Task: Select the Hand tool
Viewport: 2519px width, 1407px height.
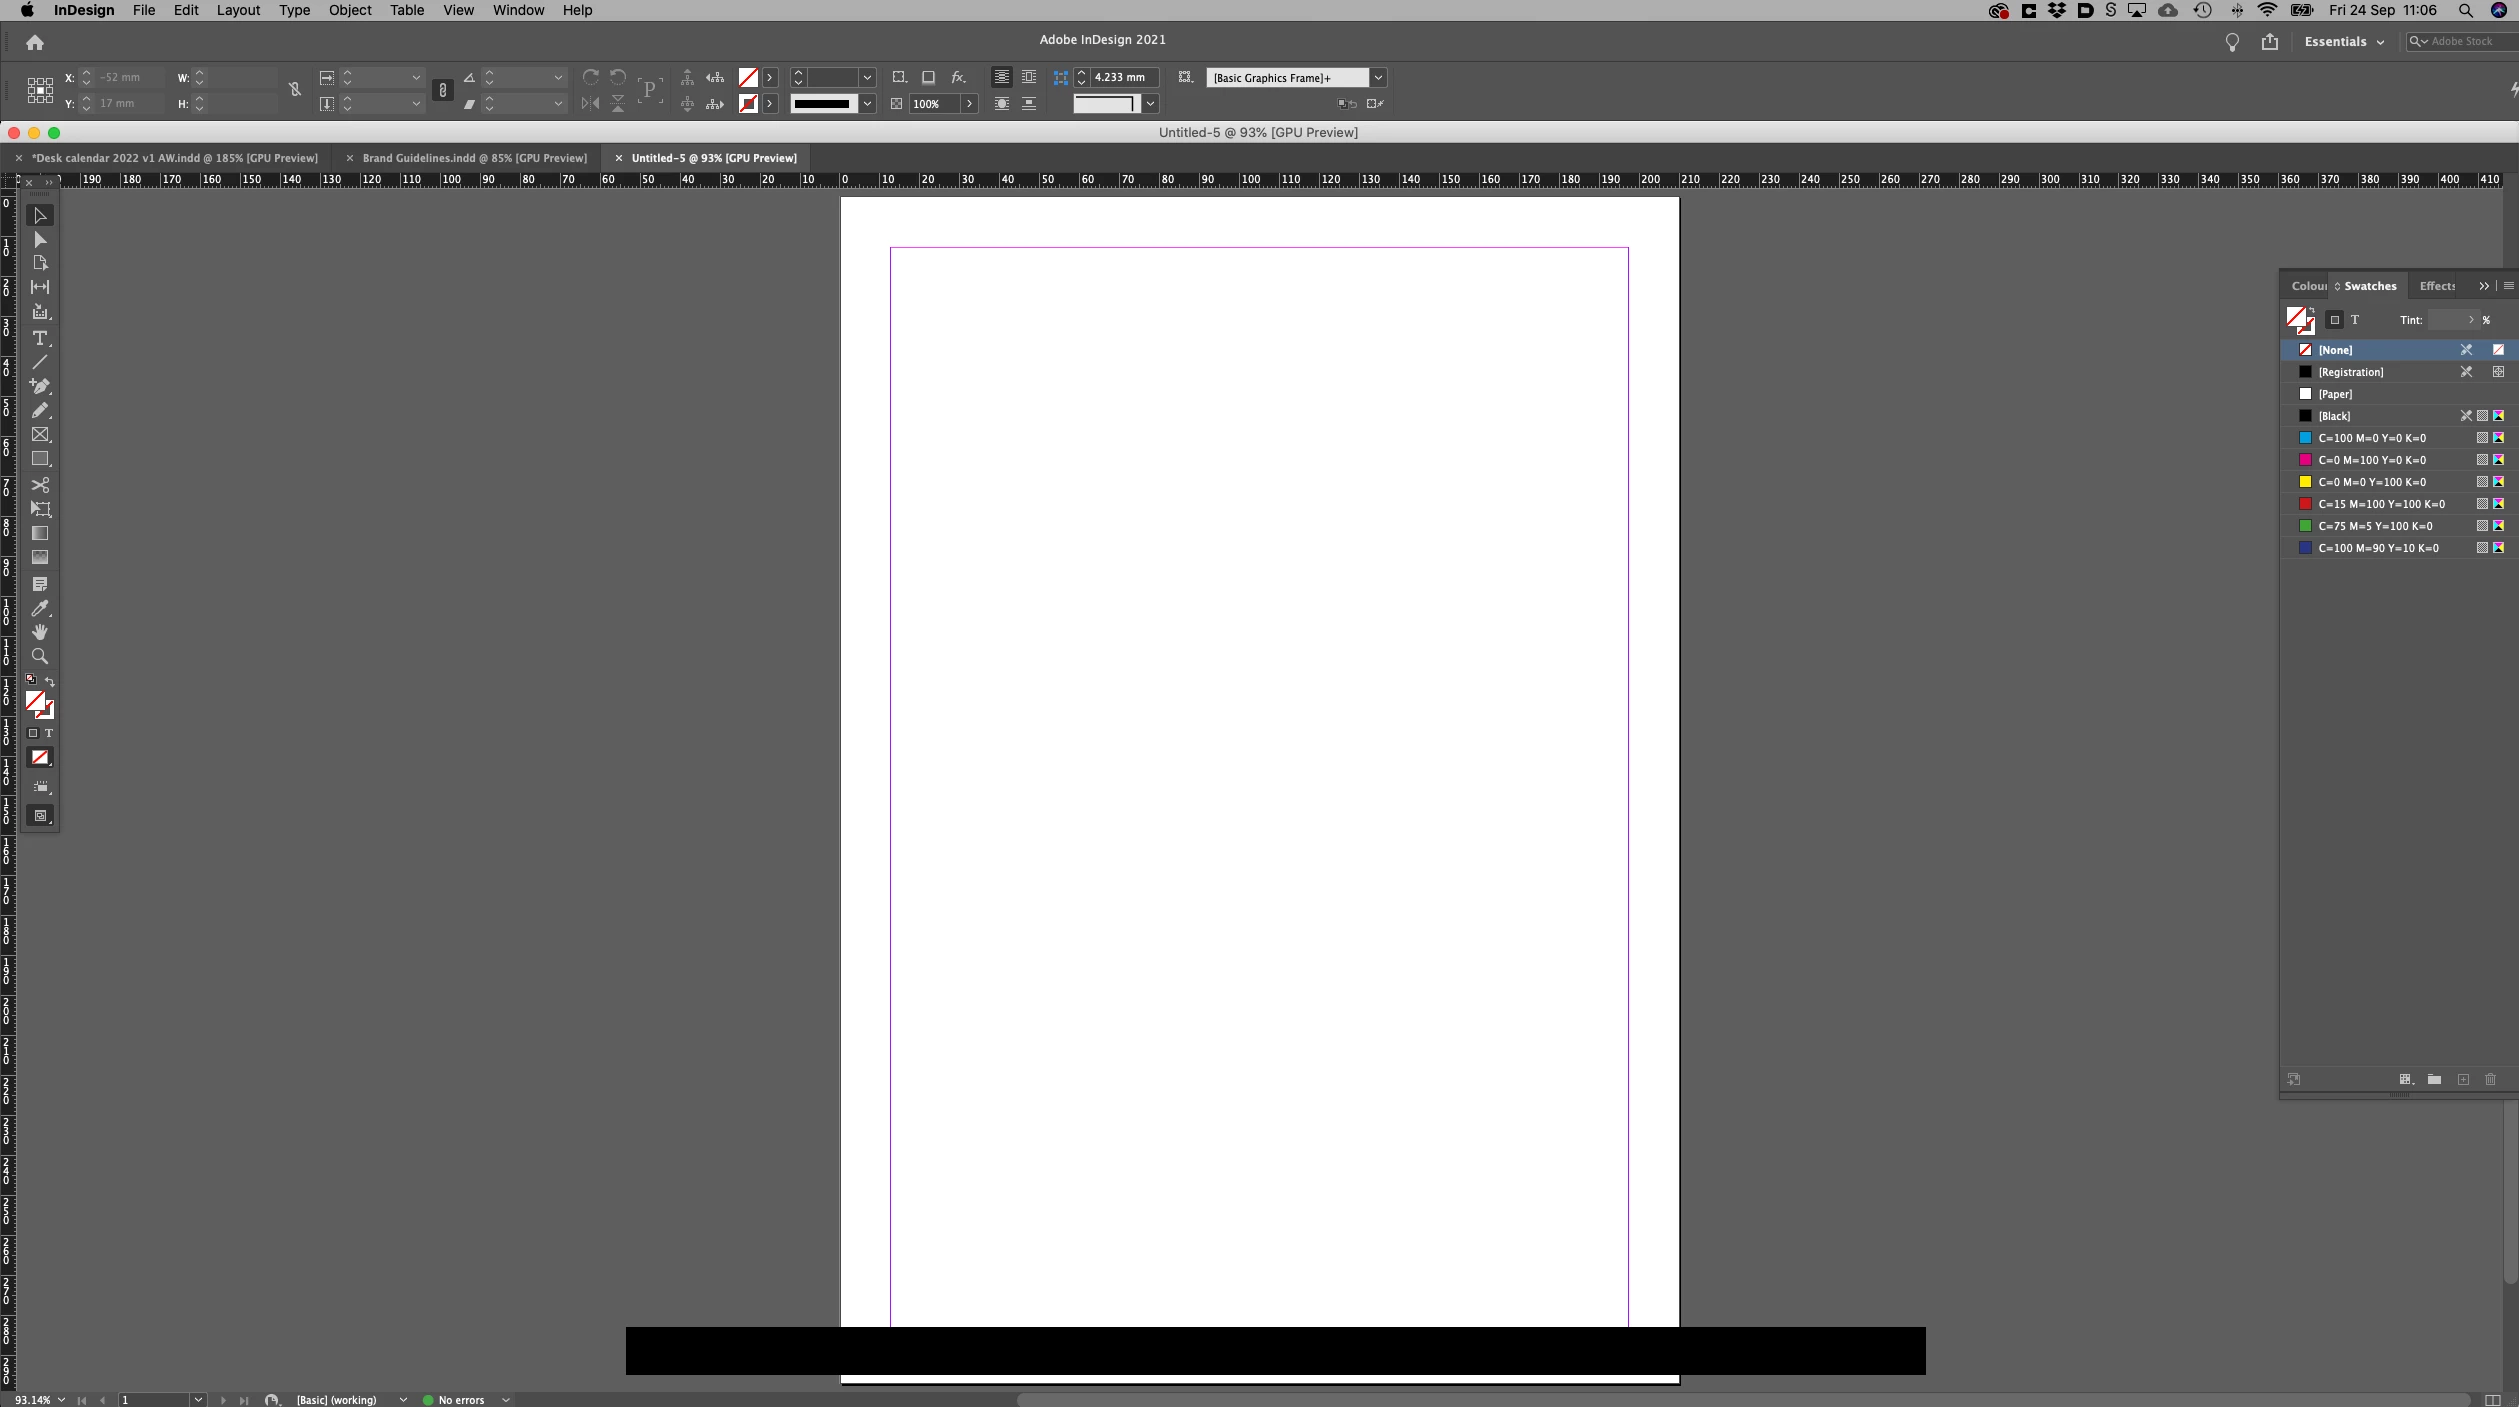Action: tap(40, 632)
